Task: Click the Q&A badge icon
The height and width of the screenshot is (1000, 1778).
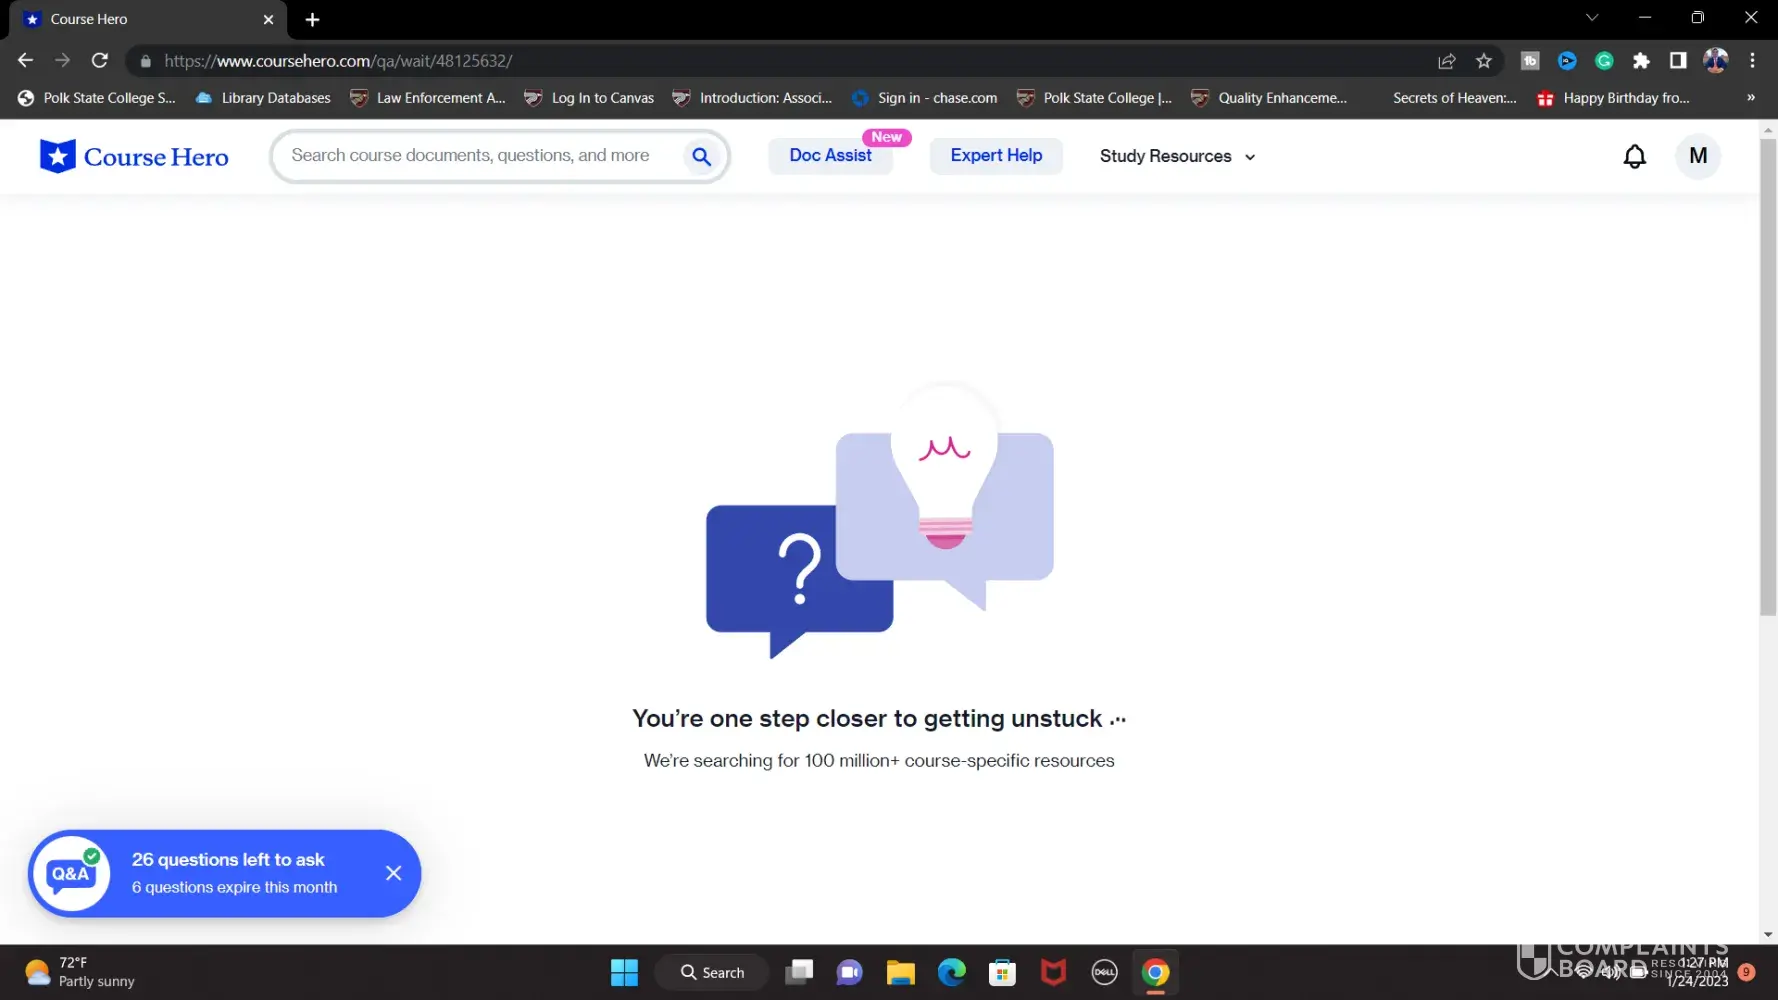Action: [x=71, y=873]
